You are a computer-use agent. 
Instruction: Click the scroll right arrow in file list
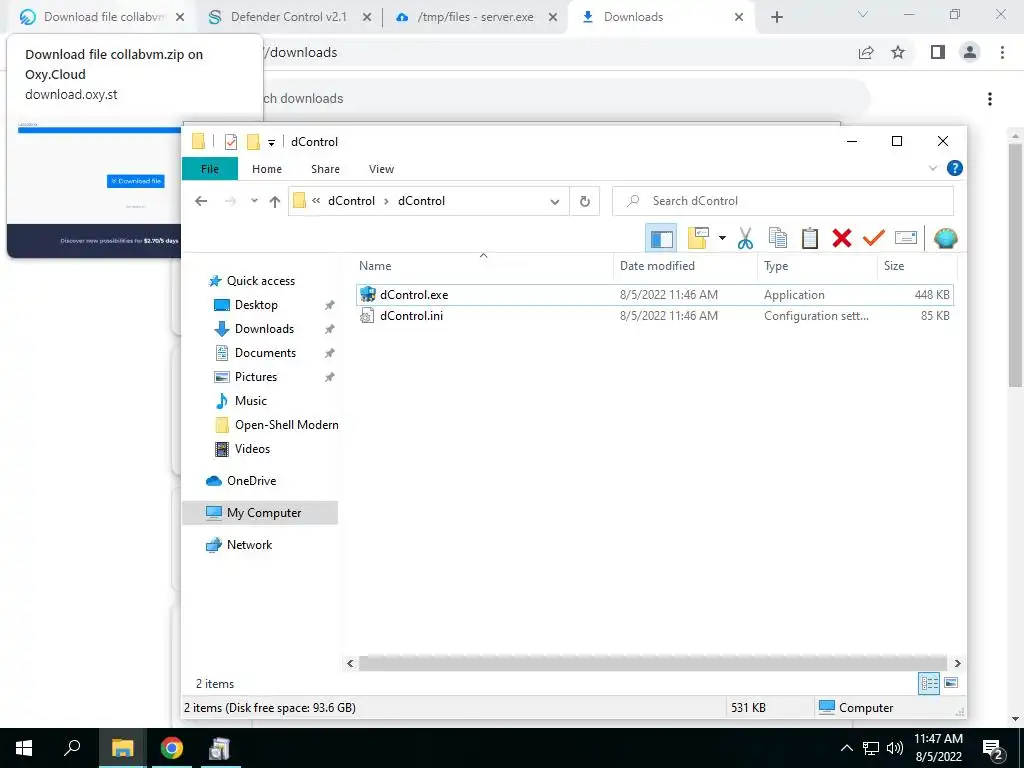(957, 664)
